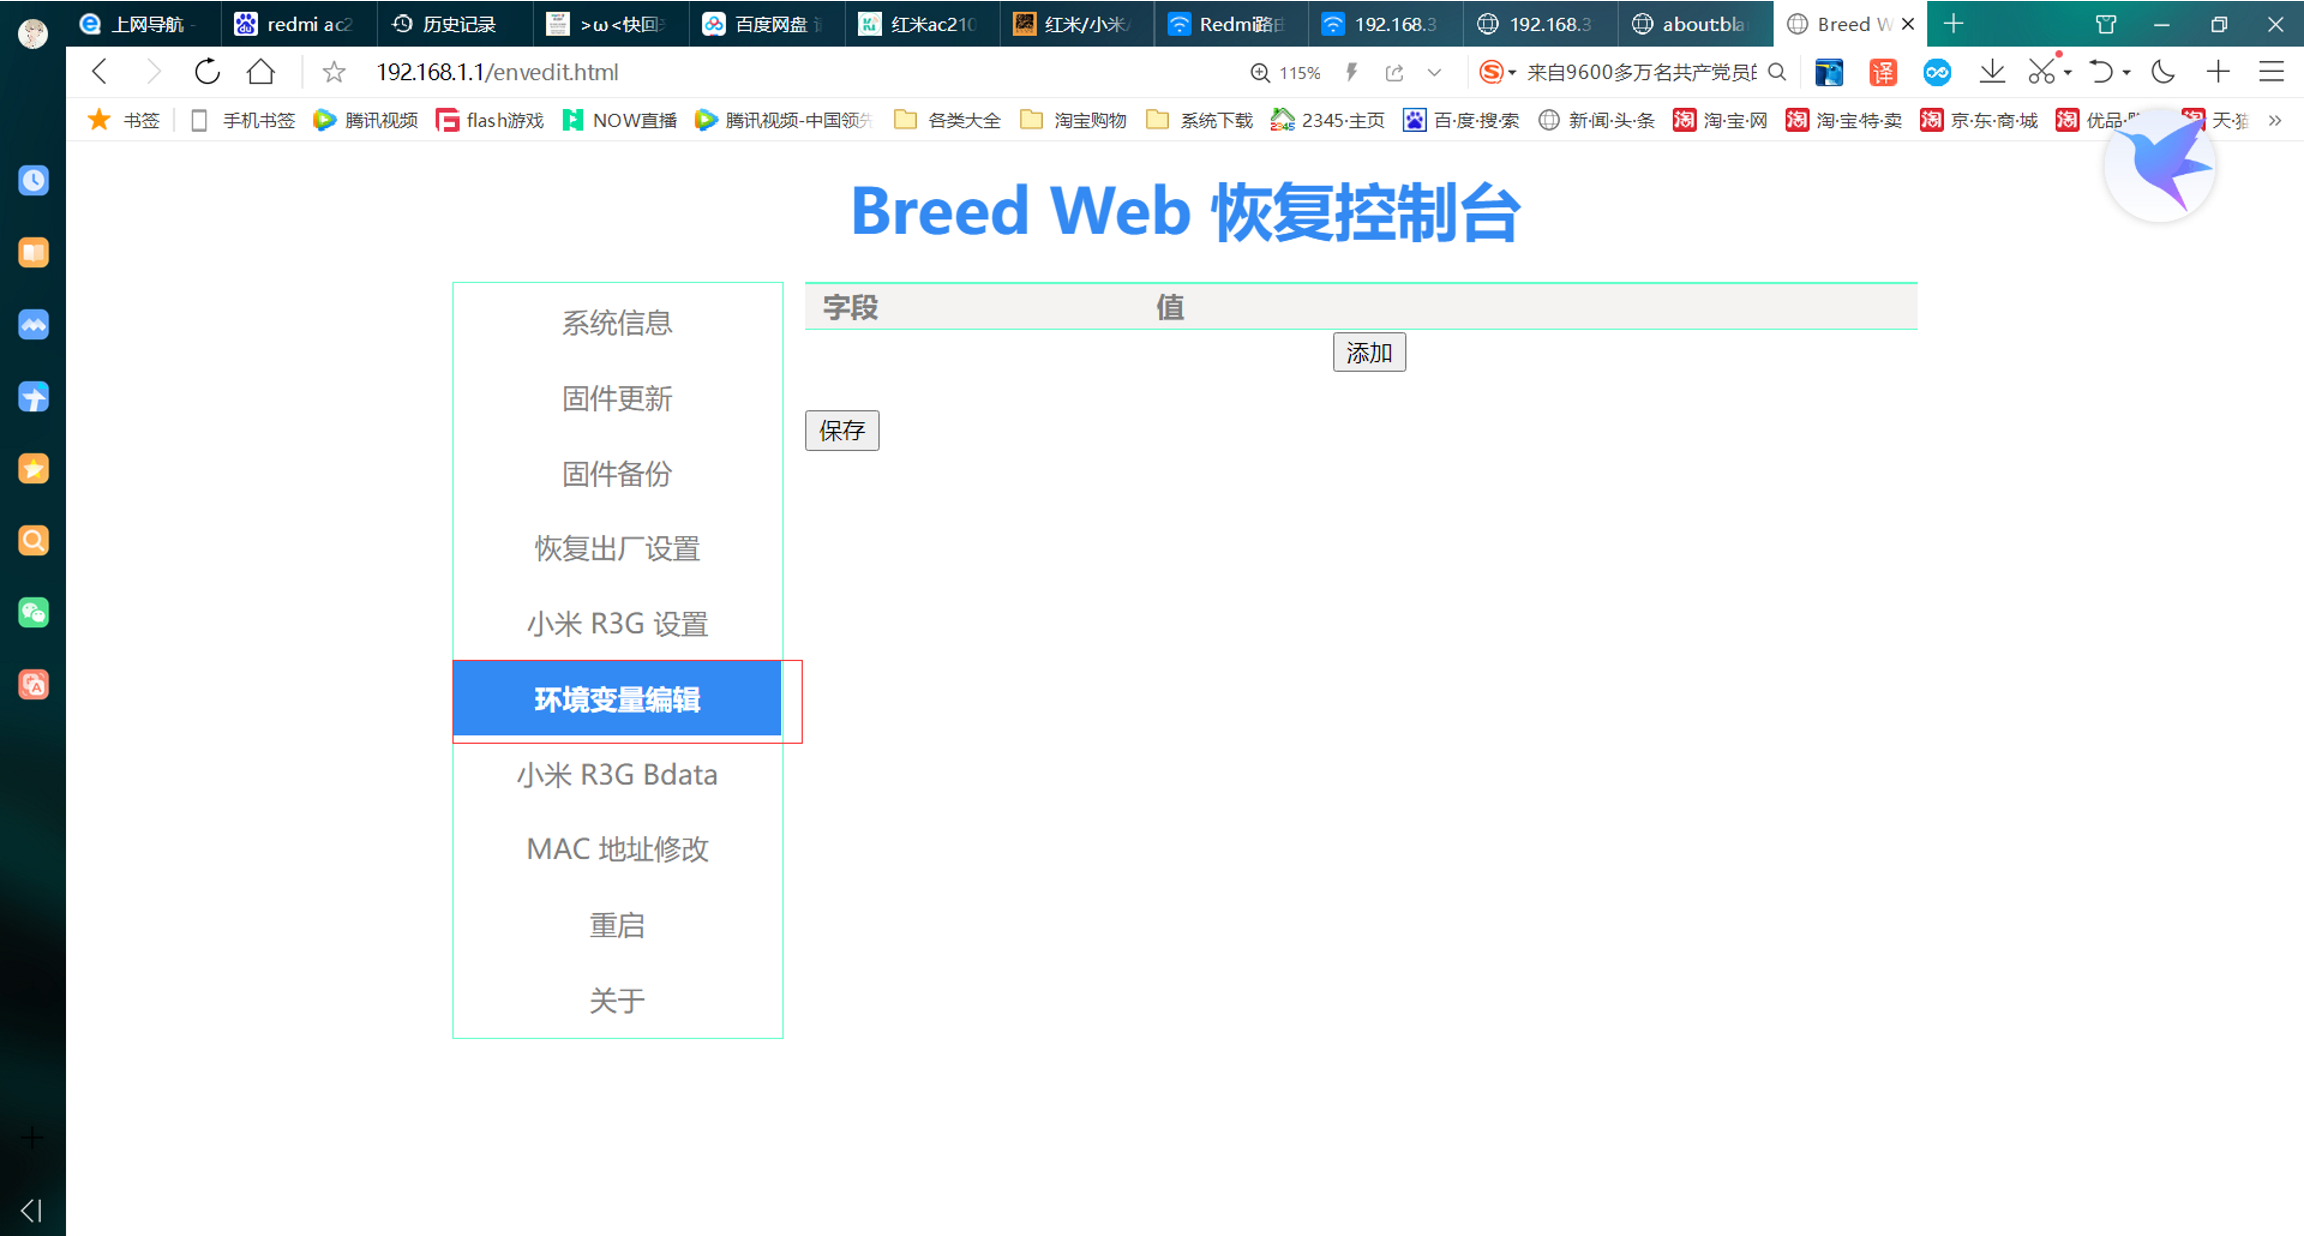This screenshot has height=1236, width=2304.
Task: Click the scissors screenshot tool icon
Action: point(2041,72)
